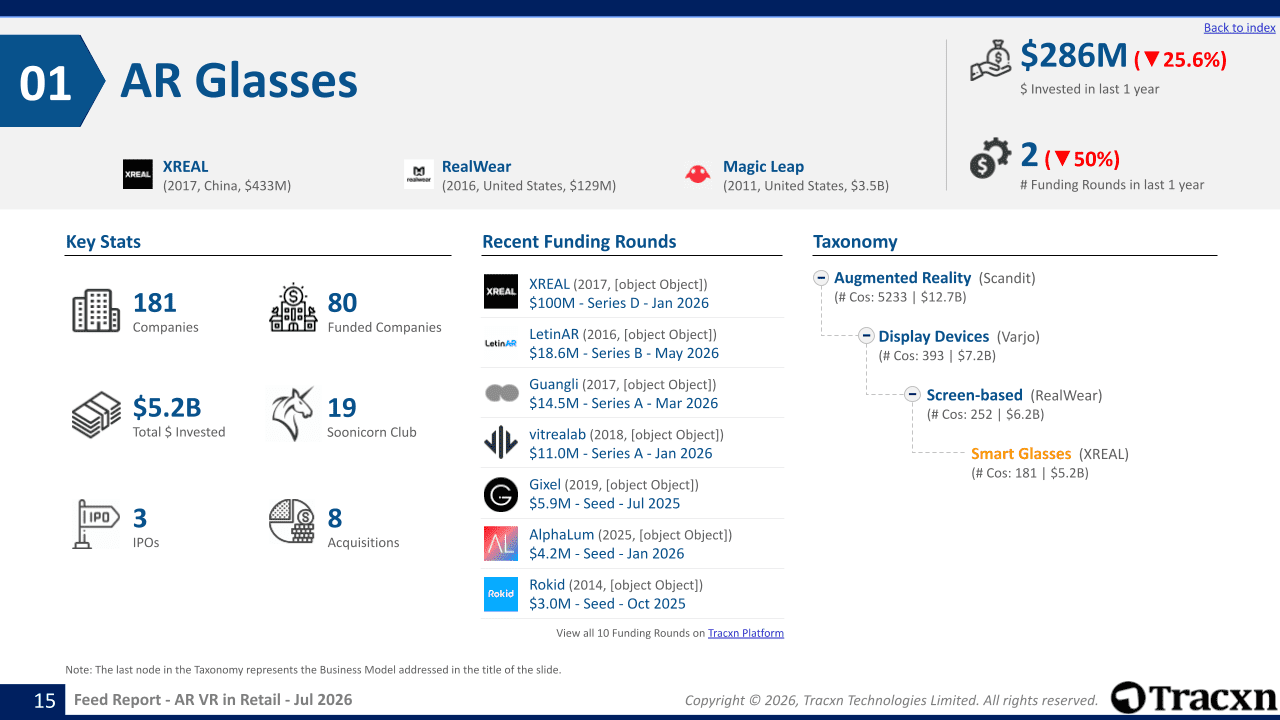1280x720 pixels.
Task: Open the XREAL company name in header
Action: 186,167
